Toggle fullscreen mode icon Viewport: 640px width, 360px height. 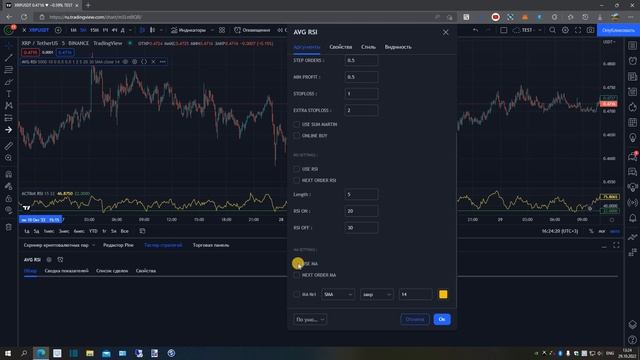click(578, 30)
